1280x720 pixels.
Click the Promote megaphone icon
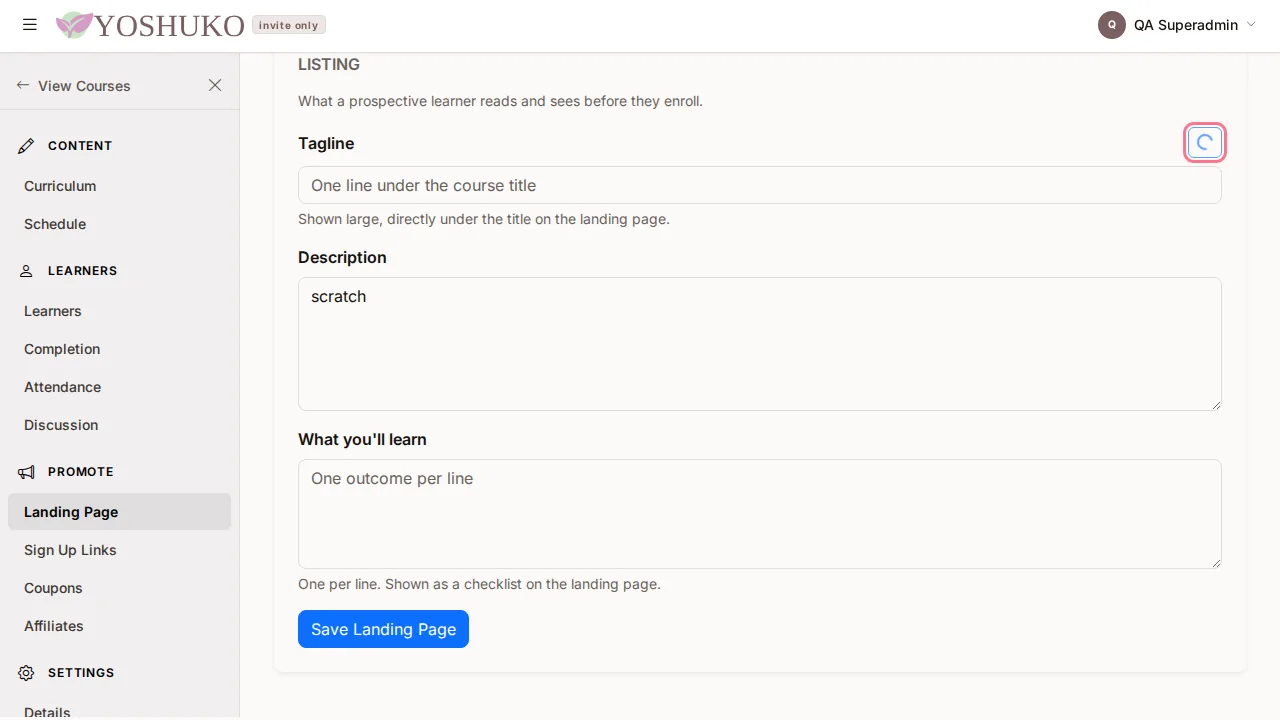click(x=27, y=472)
